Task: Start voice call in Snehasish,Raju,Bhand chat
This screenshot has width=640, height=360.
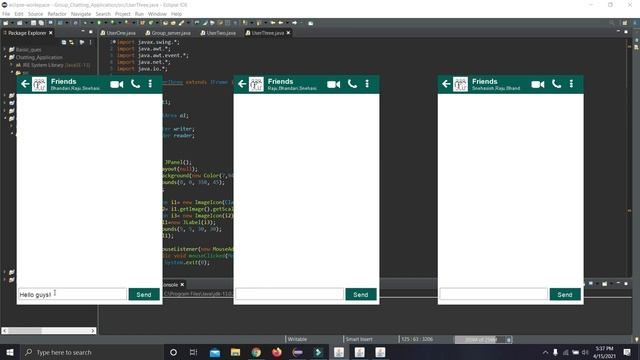Action: [x=556, y=84]
